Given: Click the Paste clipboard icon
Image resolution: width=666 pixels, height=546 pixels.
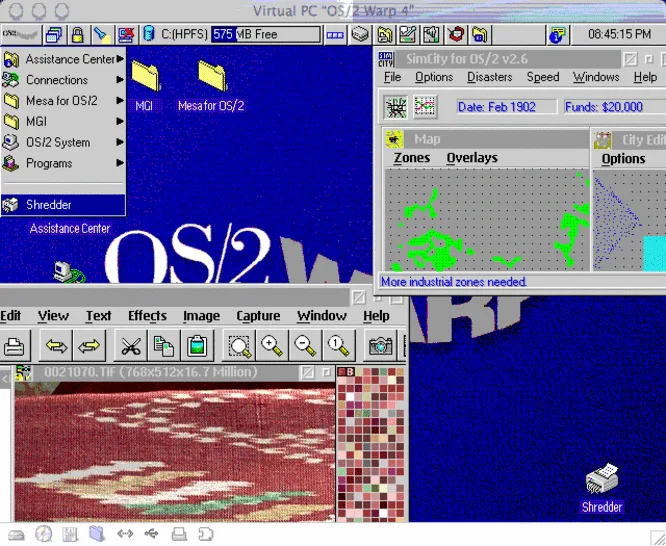Looking at the screenshot, I should tap(197, 346).
